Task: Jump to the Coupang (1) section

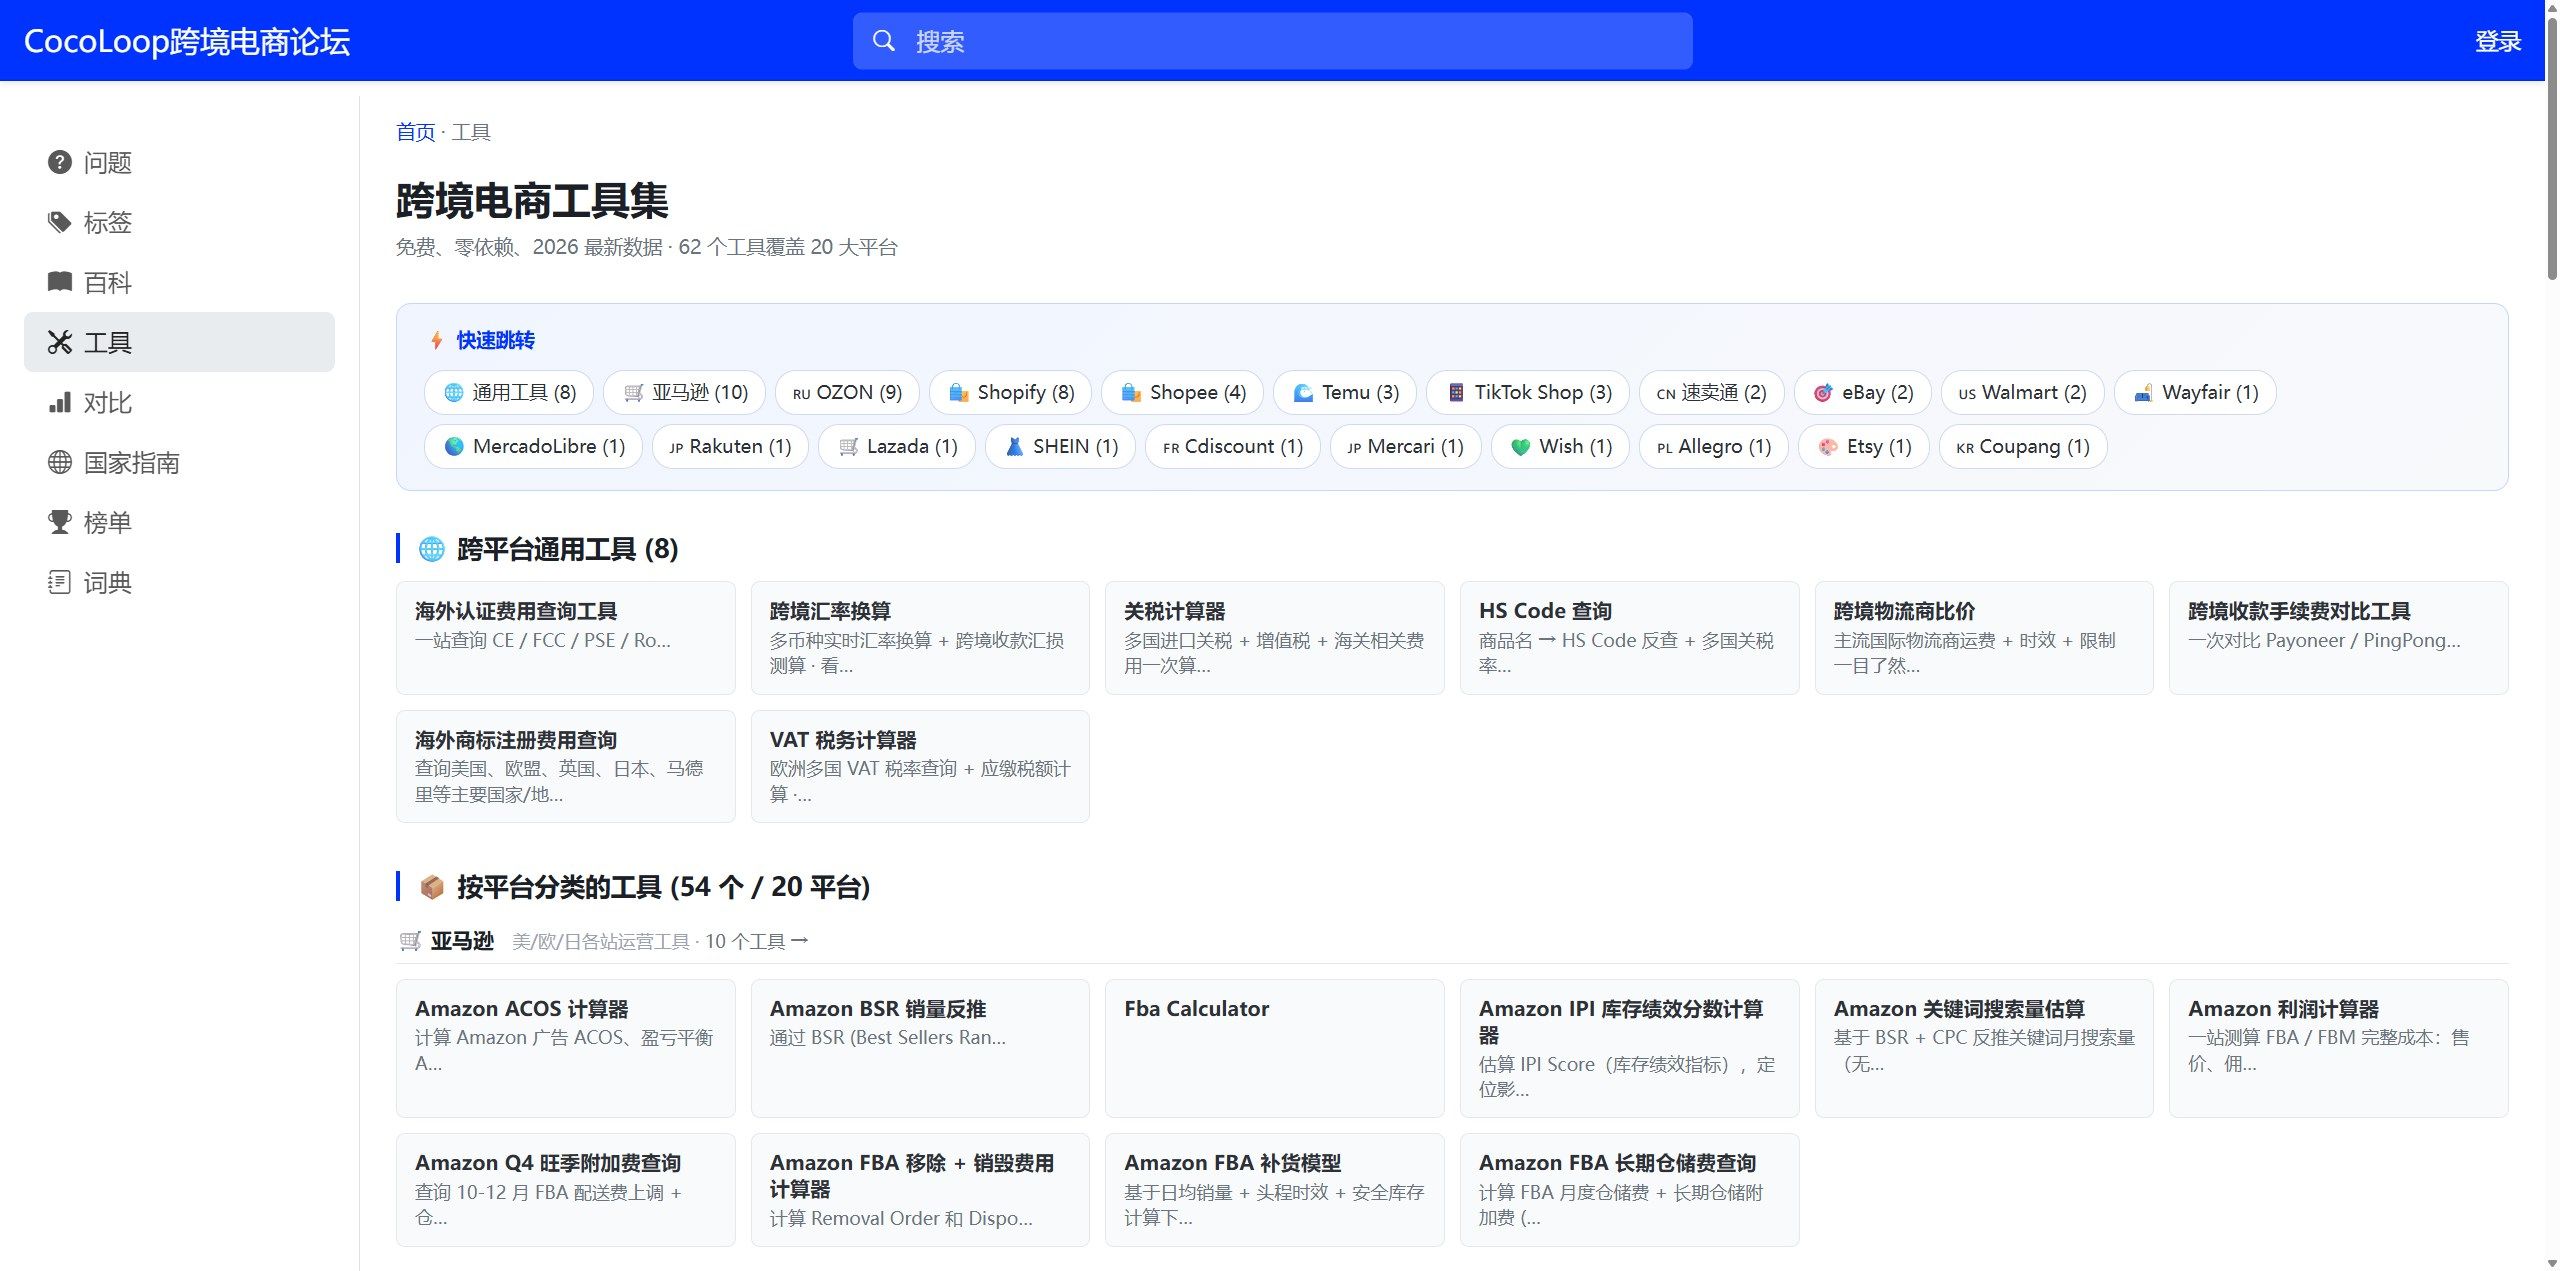Action: [x=2023, y=447]
